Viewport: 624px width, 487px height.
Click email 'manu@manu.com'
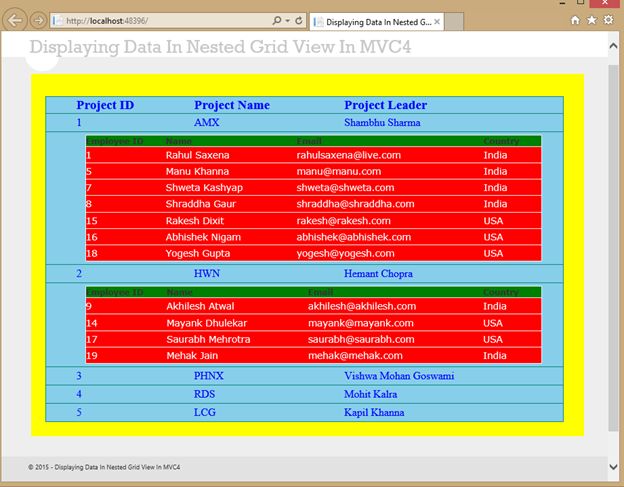click(339, 171)
